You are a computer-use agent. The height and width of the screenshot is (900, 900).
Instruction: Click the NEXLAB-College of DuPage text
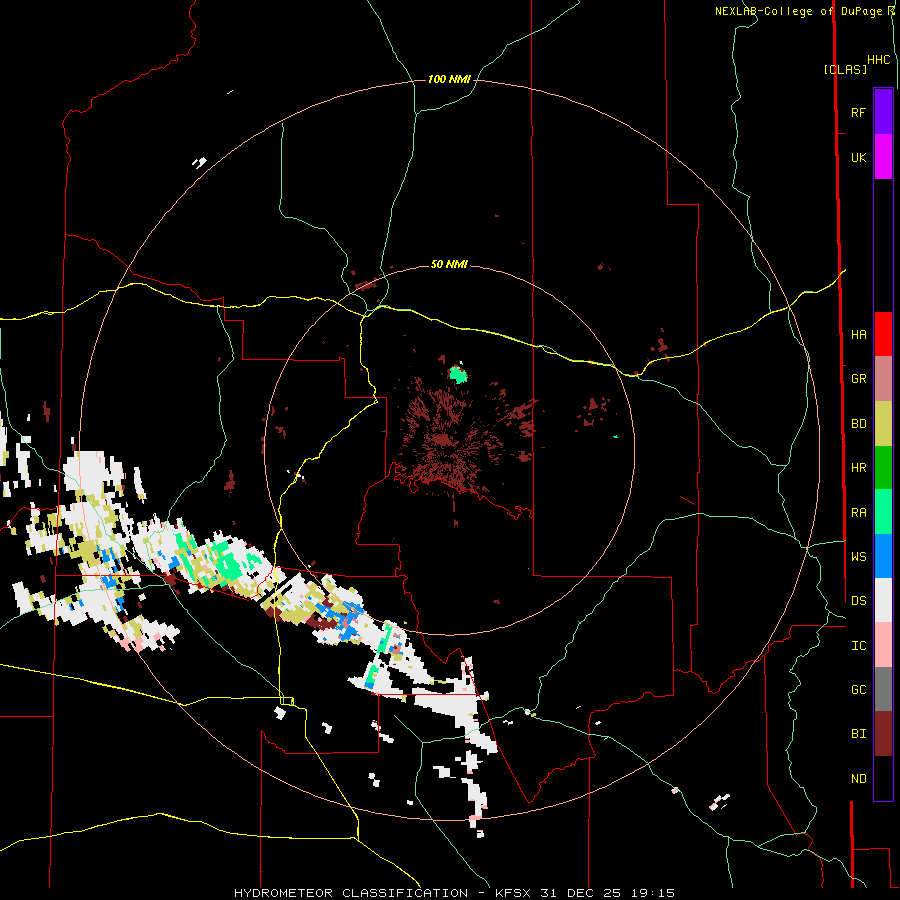[800, 11]
